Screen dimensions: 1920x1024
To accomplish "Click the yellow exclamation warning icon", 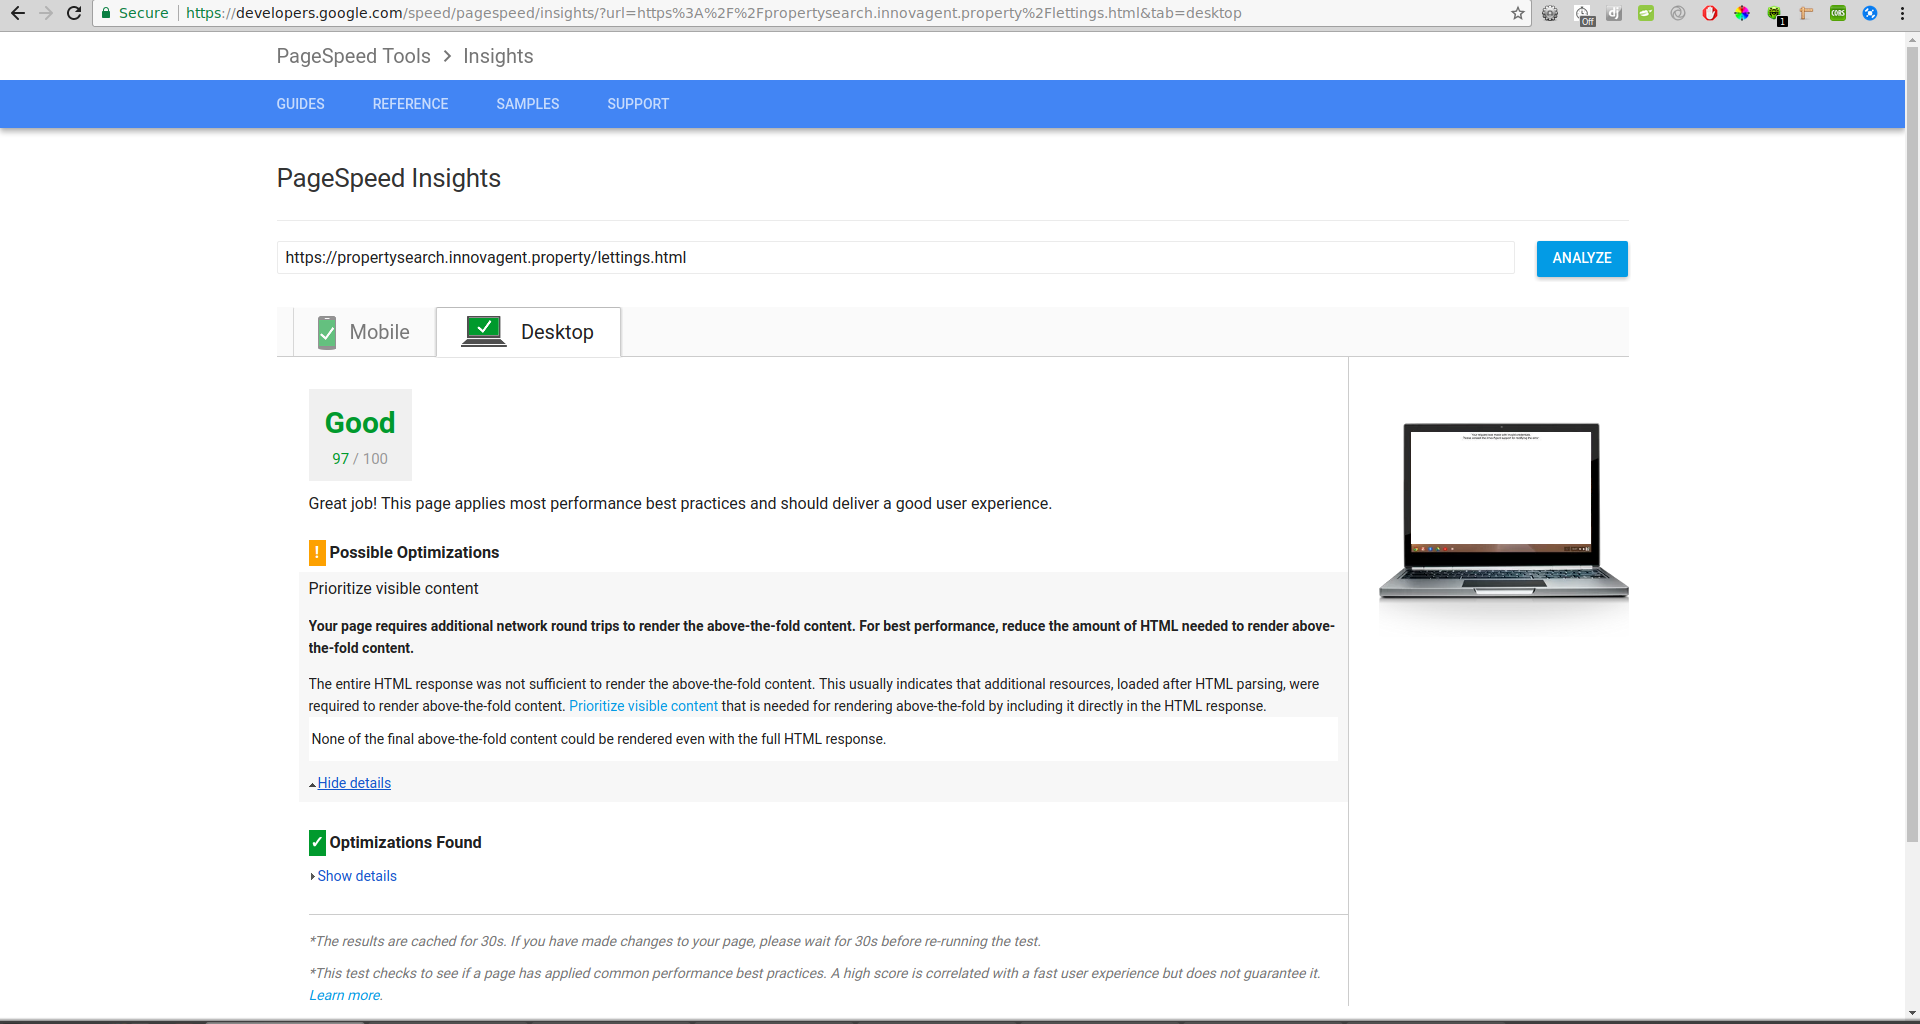I will pyautogui.click(x=317, y=552).
